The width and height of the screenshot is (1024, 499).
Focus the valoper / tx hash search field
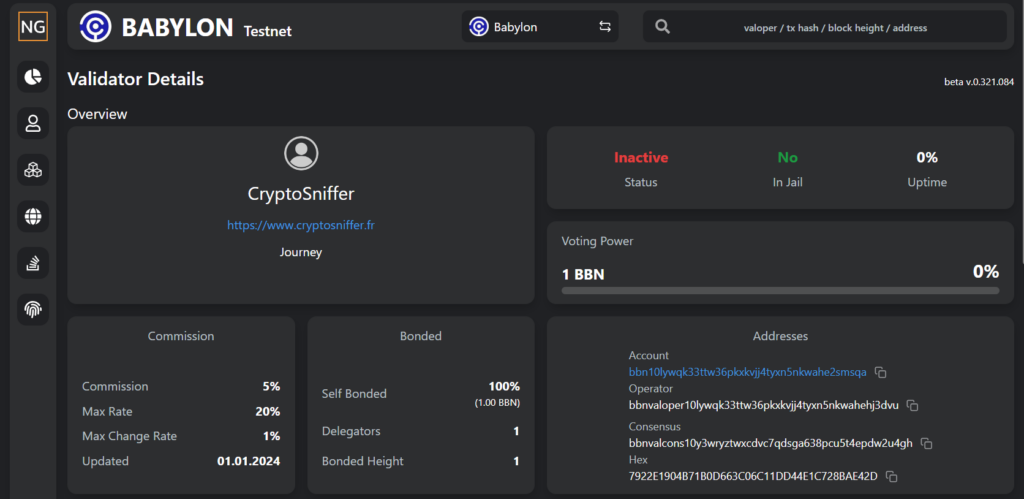click(x=835, y=28)
